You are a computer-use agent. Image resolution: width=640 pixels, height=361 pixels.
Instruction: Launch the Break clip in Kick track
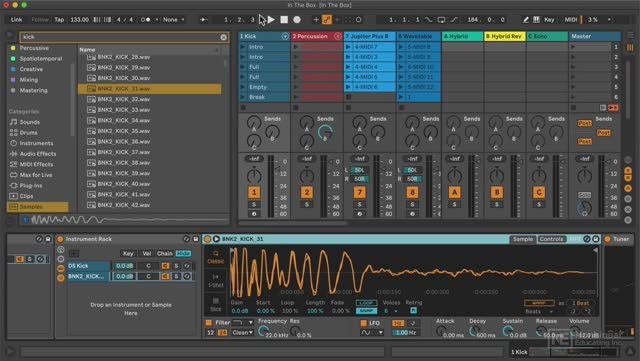(x=243, y=97)
